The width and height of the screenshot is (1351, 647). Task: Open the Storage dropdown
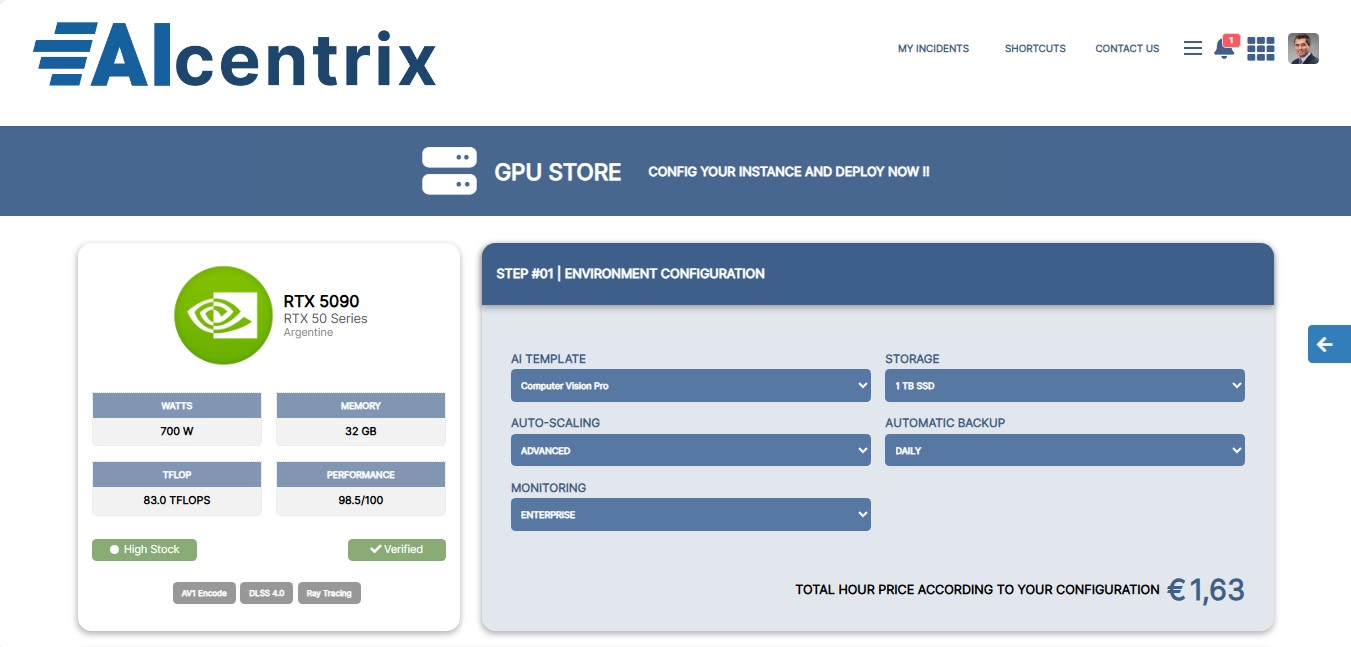tap(1064, 386)
